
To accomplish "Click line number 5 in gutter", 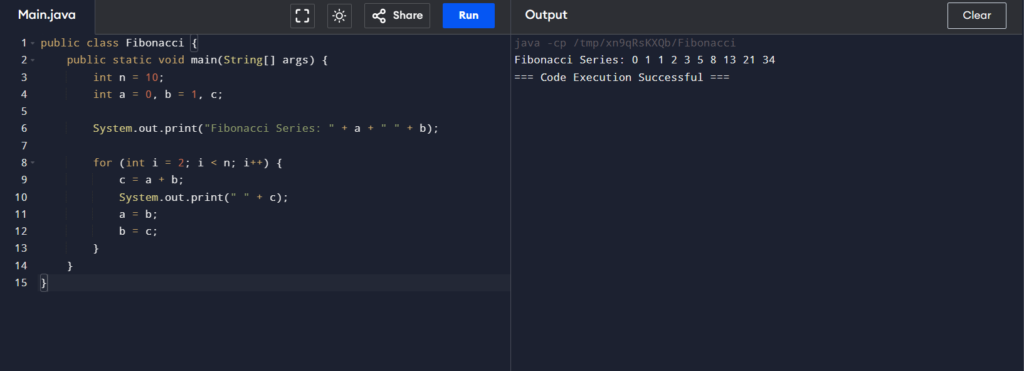I will (24, 112).
